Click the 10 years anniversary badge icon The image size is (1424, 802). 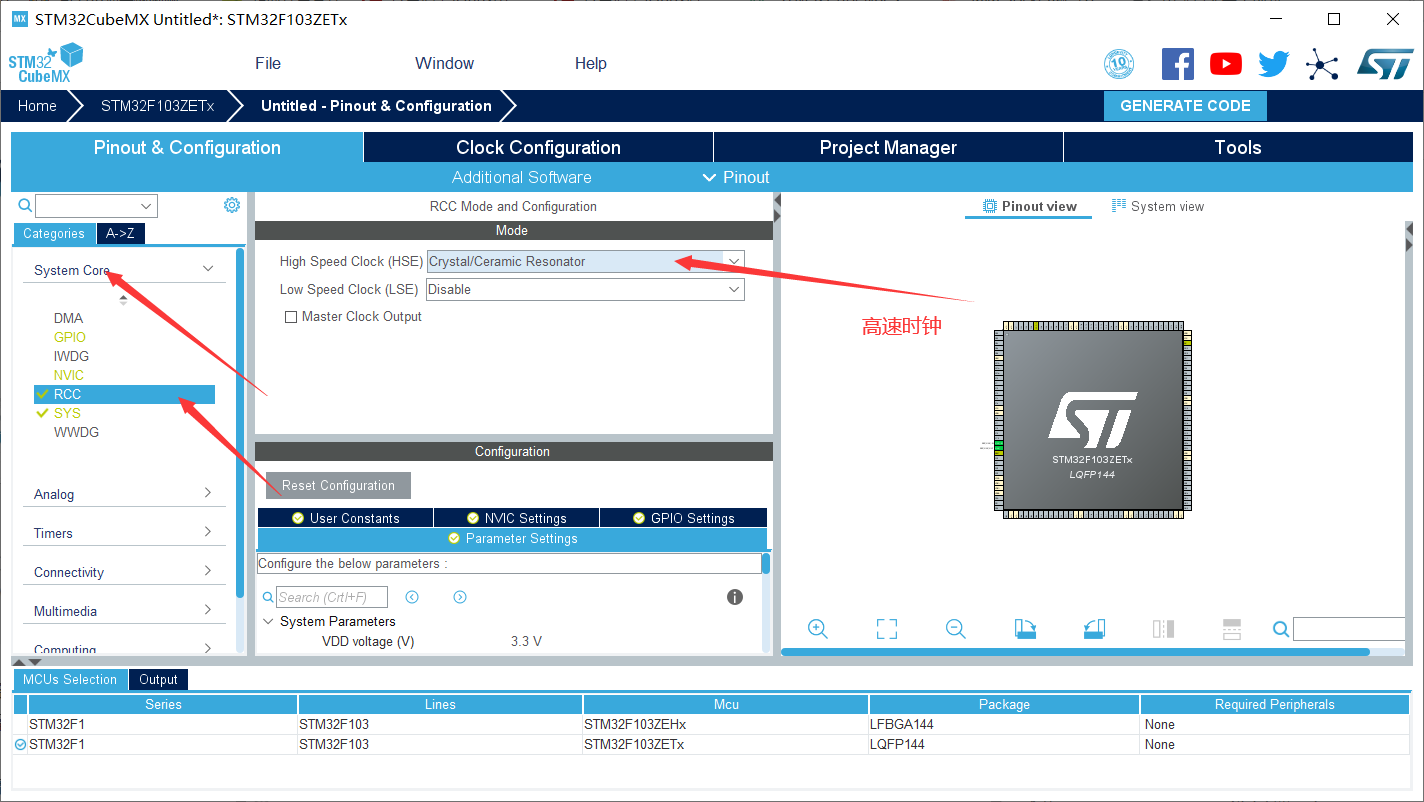click(1119, 65)
